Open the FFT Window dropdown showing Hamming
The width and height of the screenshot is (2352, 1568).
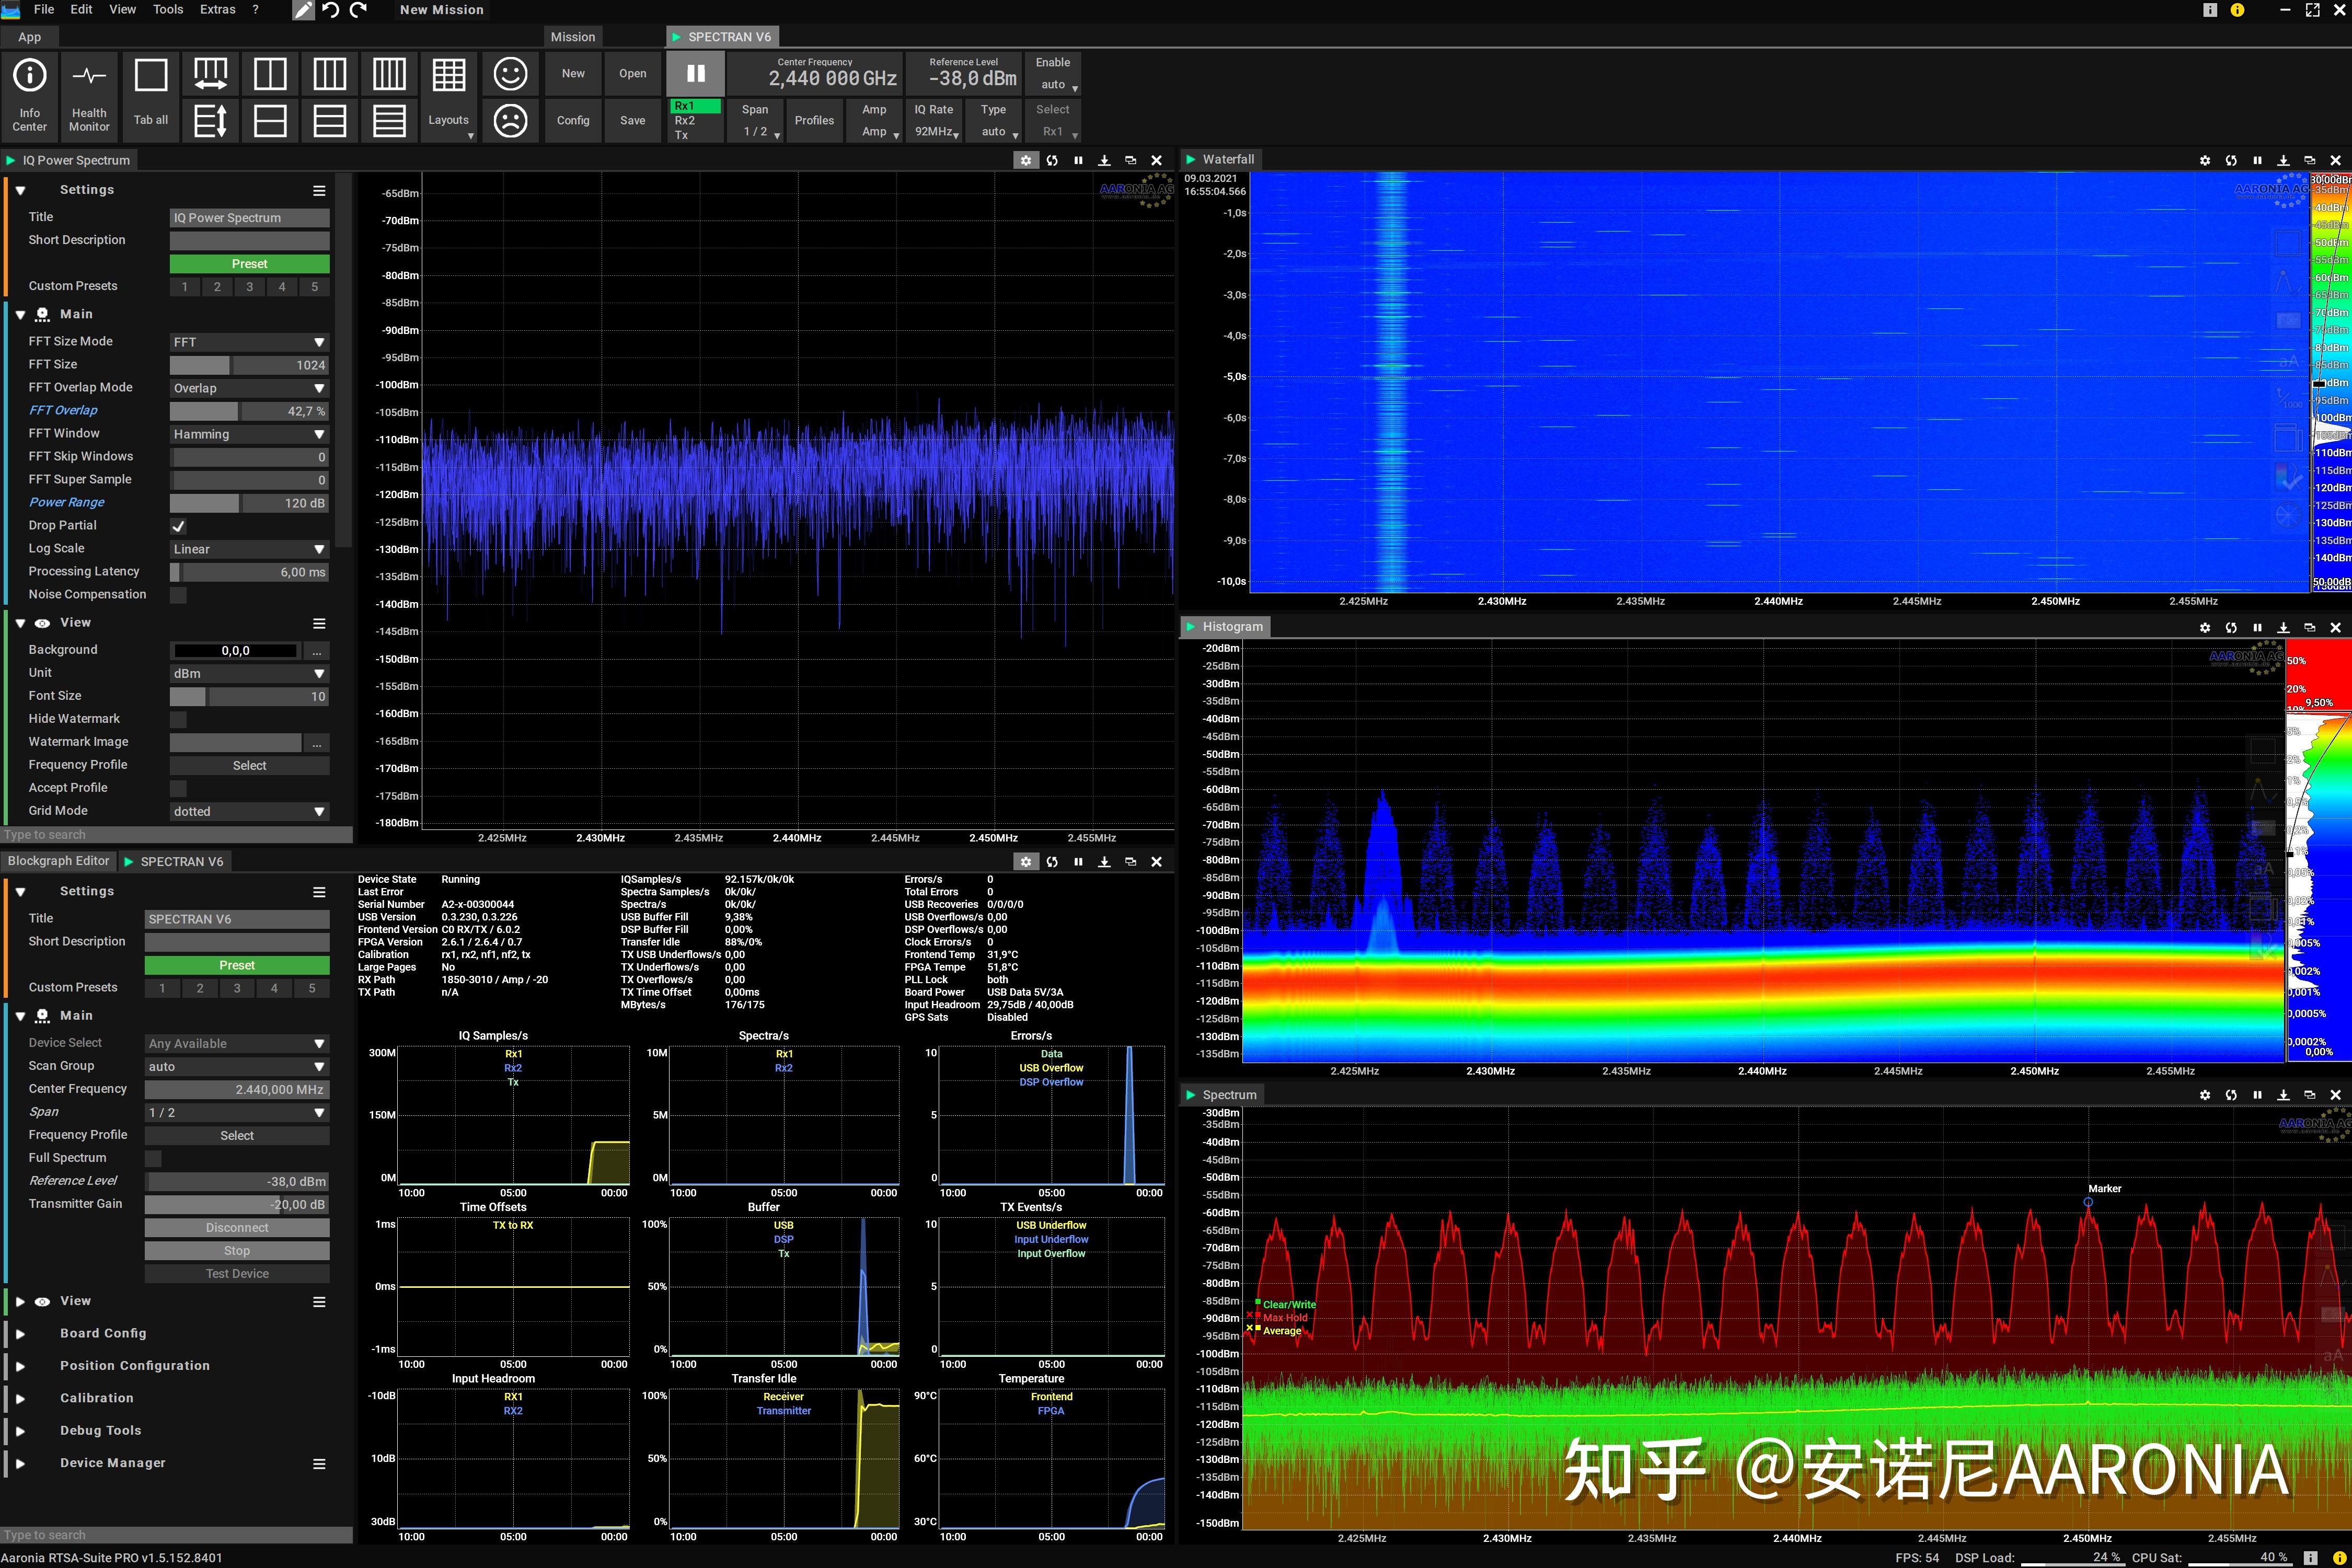tap(248, 434)
